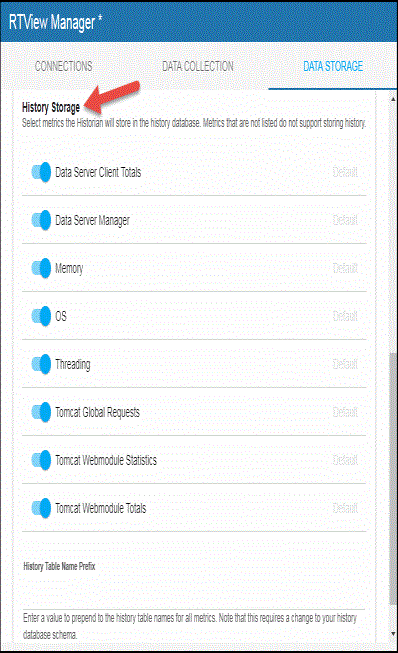Click the scrollbar up arrow
This screenshot has height=653, width=398.
[x=393, y=99]
